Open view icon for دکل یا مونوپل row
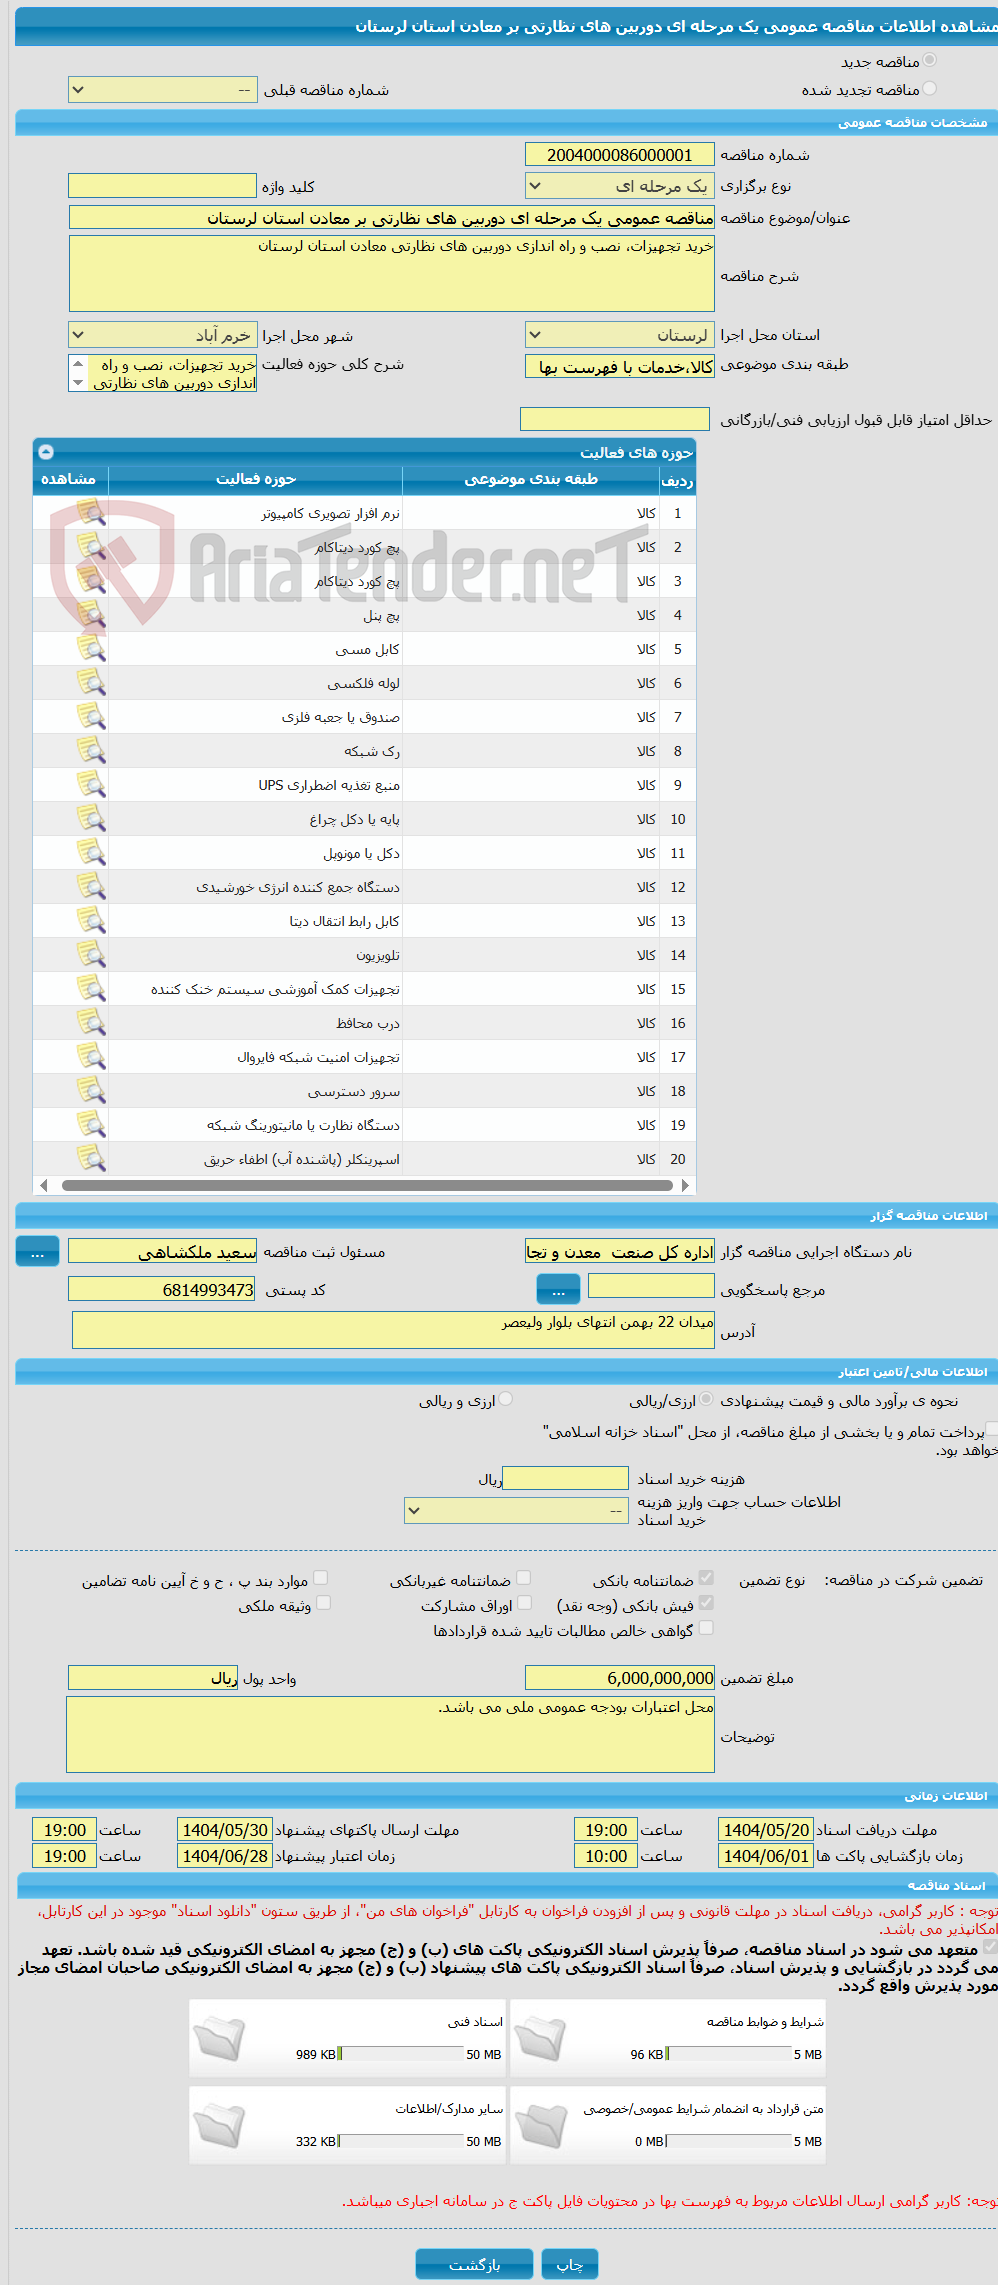 coord(91,853)
